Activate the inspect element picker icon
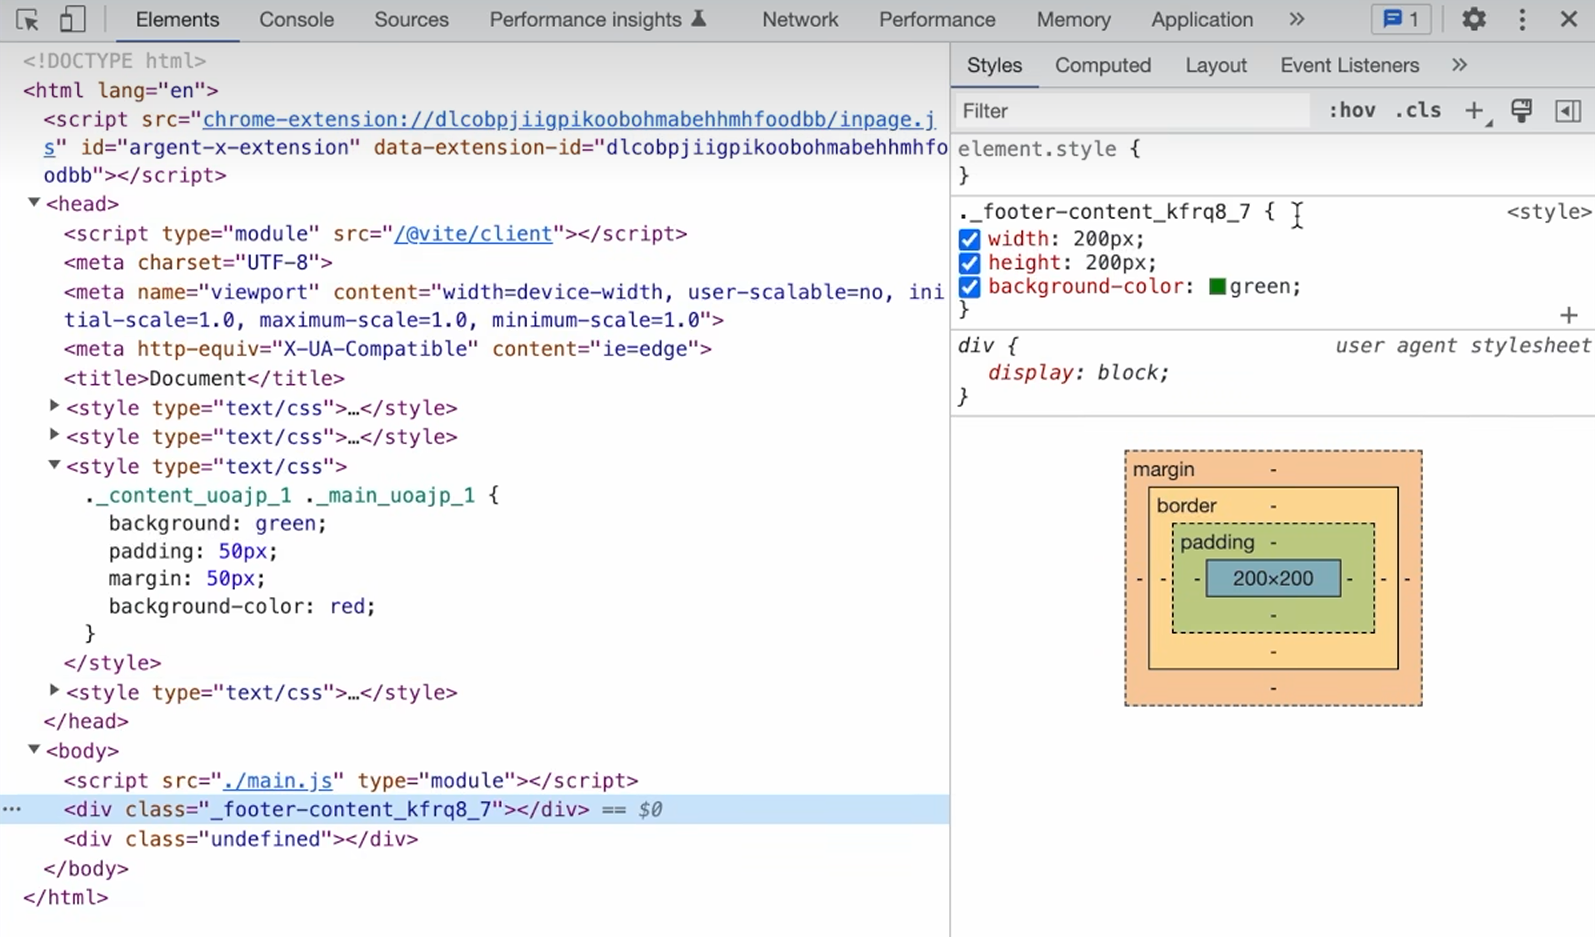 tap(27, 19)
